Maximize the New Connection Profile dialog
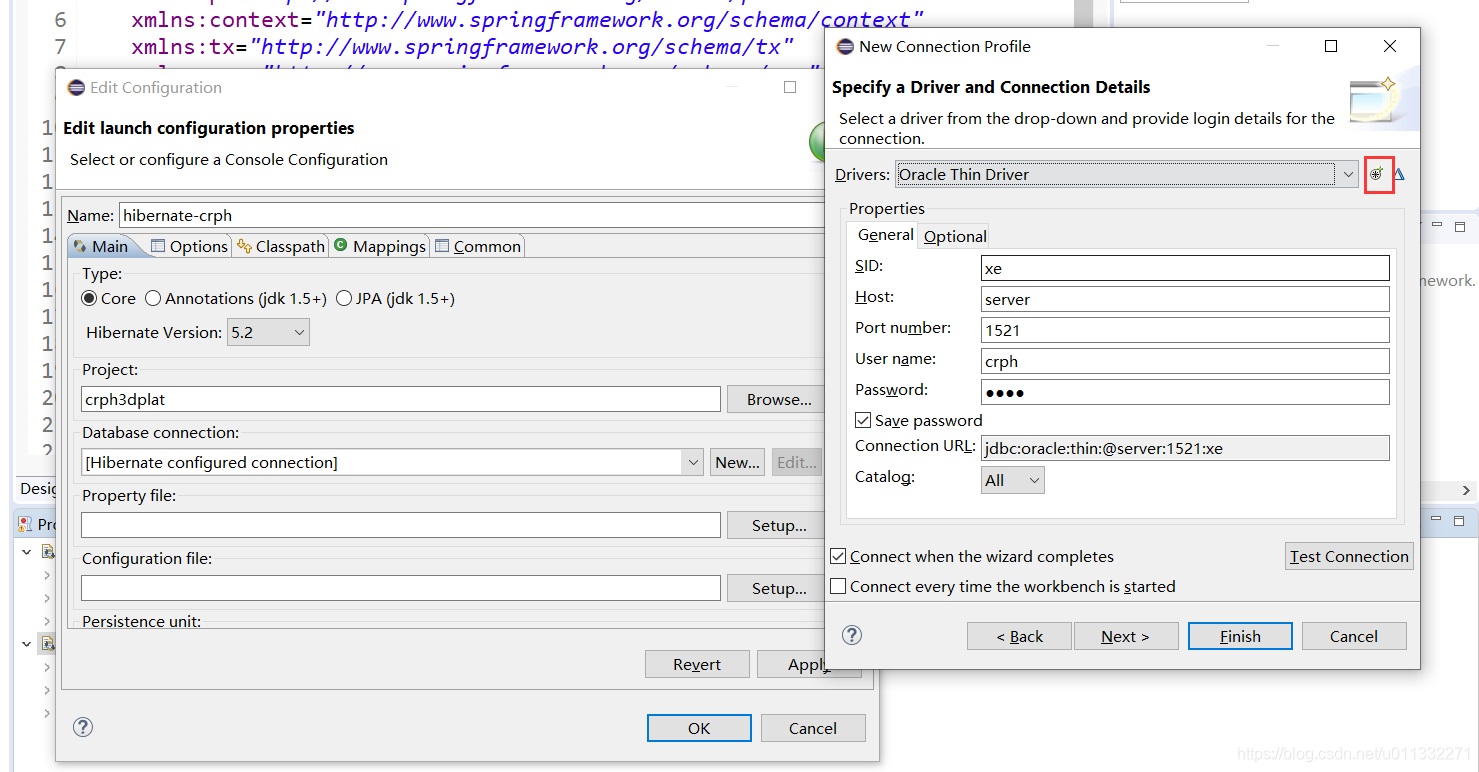The width and height of the screenshot is (1479, 772). coord(1331,46)
